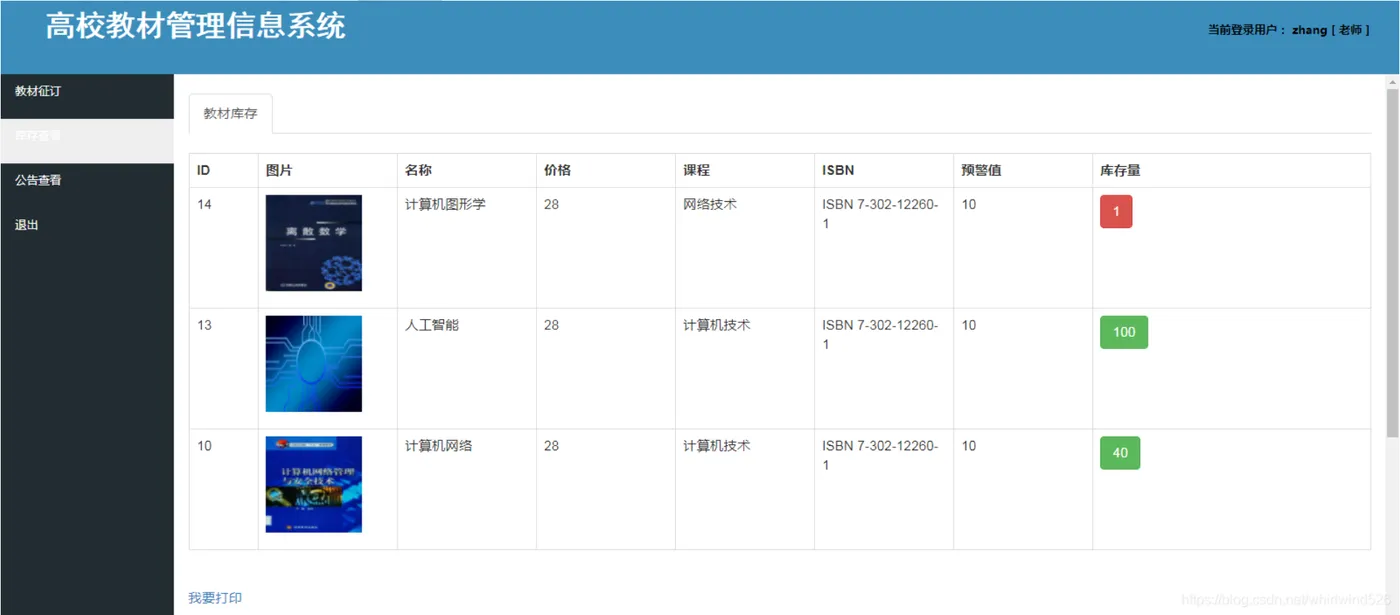Open the 离散数学 book cover thumbnail
The height and width of the screenshot is (615, 1400).
tap(314, 243)
